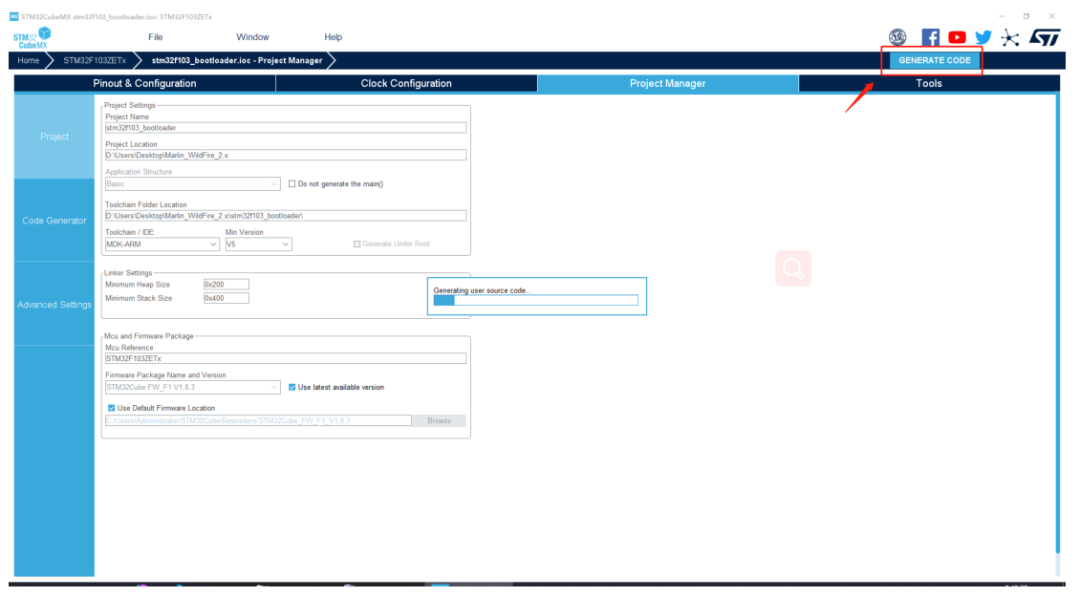Click the Minimum Stack Size field

coord(226,298)
